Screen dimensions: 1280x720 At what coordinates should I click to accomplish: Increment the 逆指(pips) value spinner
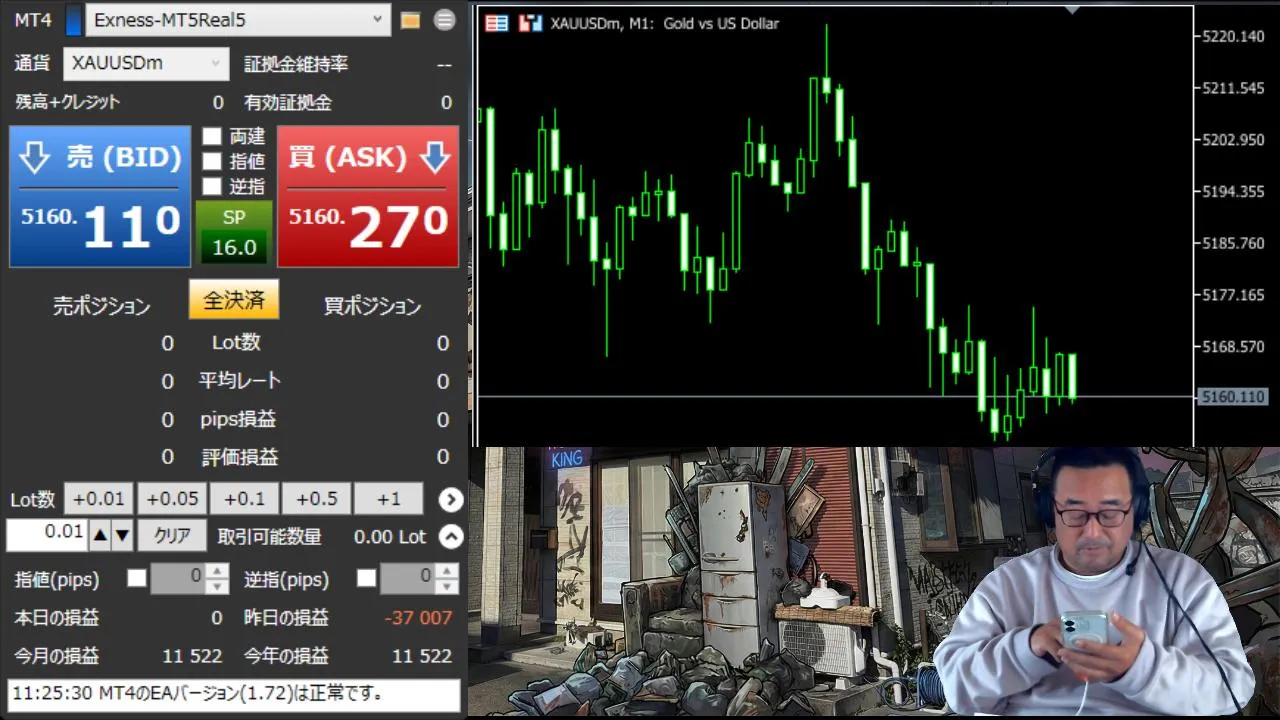(x=447, y=571)
